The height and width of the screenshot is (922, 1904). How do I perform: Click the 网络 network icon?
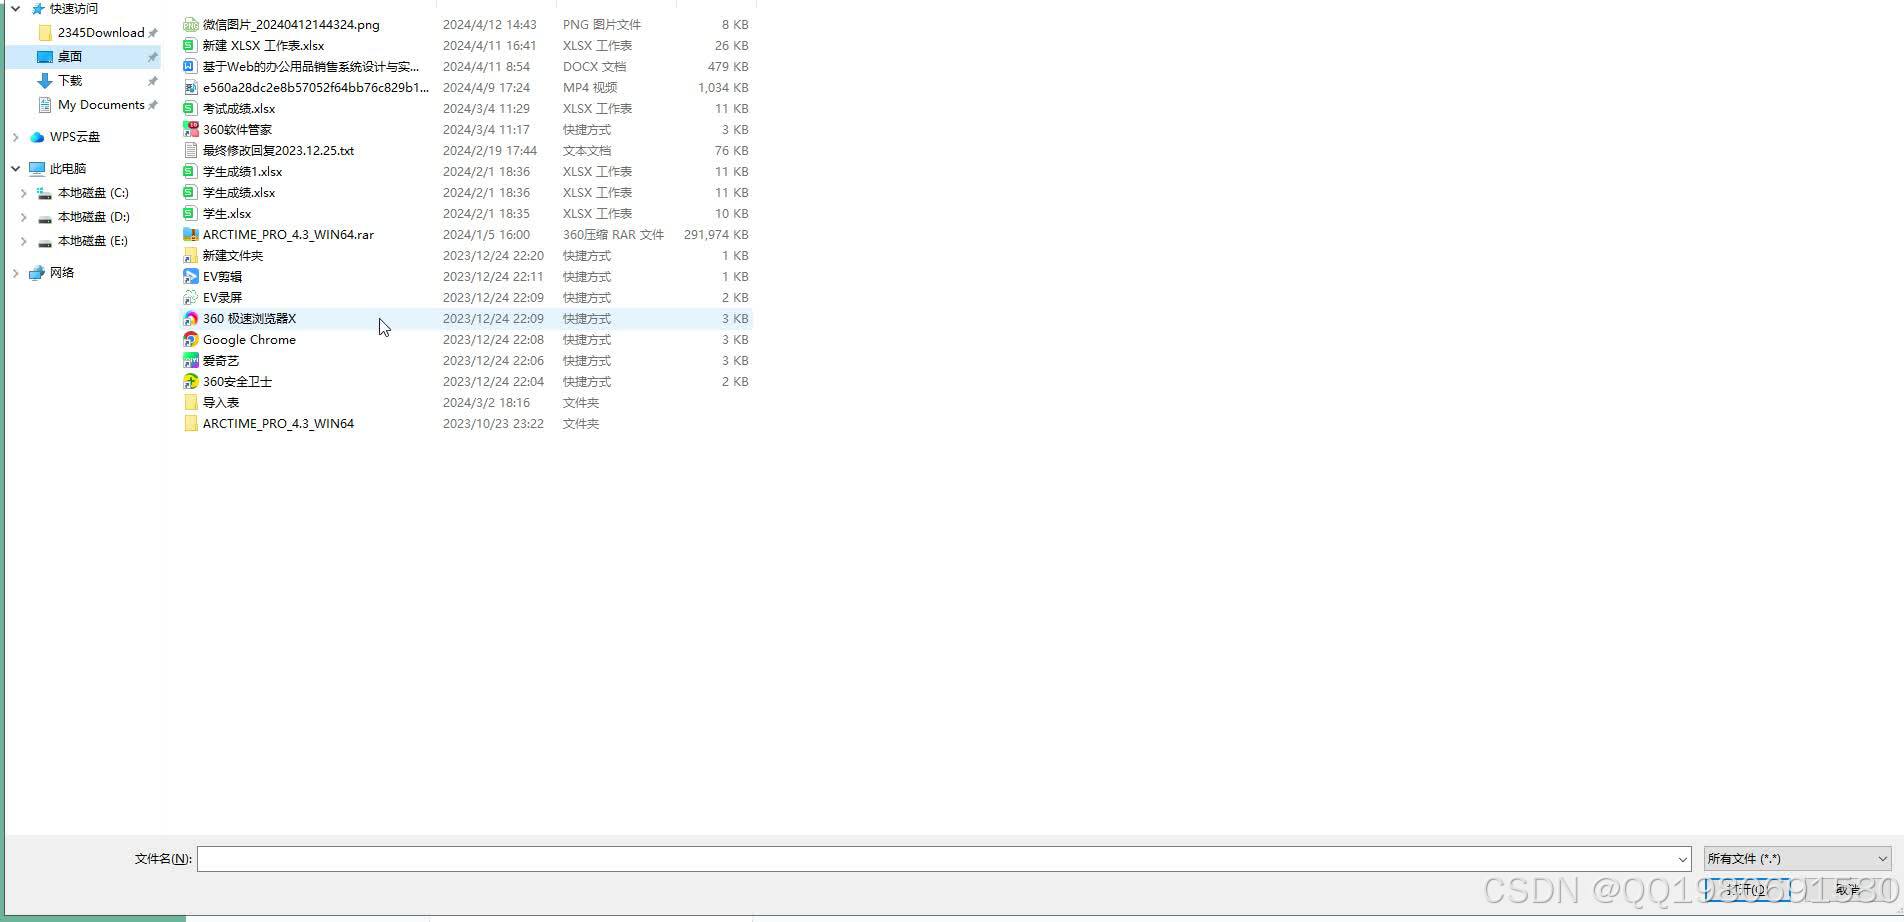(x=37, y=273)
